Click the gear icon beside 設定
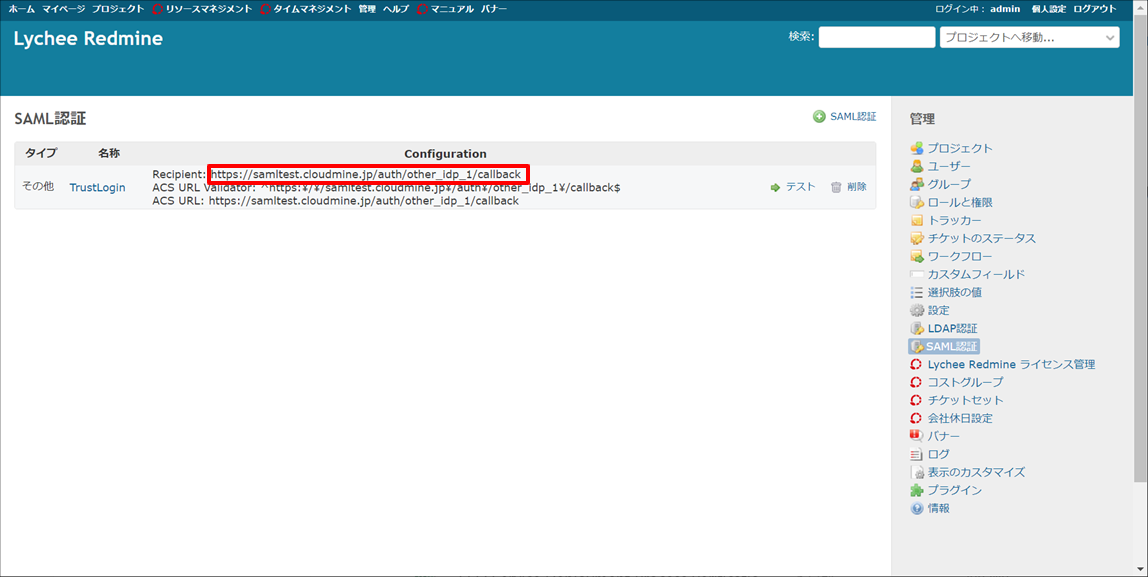The width and height of the screenshot is (1148, 577). click(x=916, y=310)
